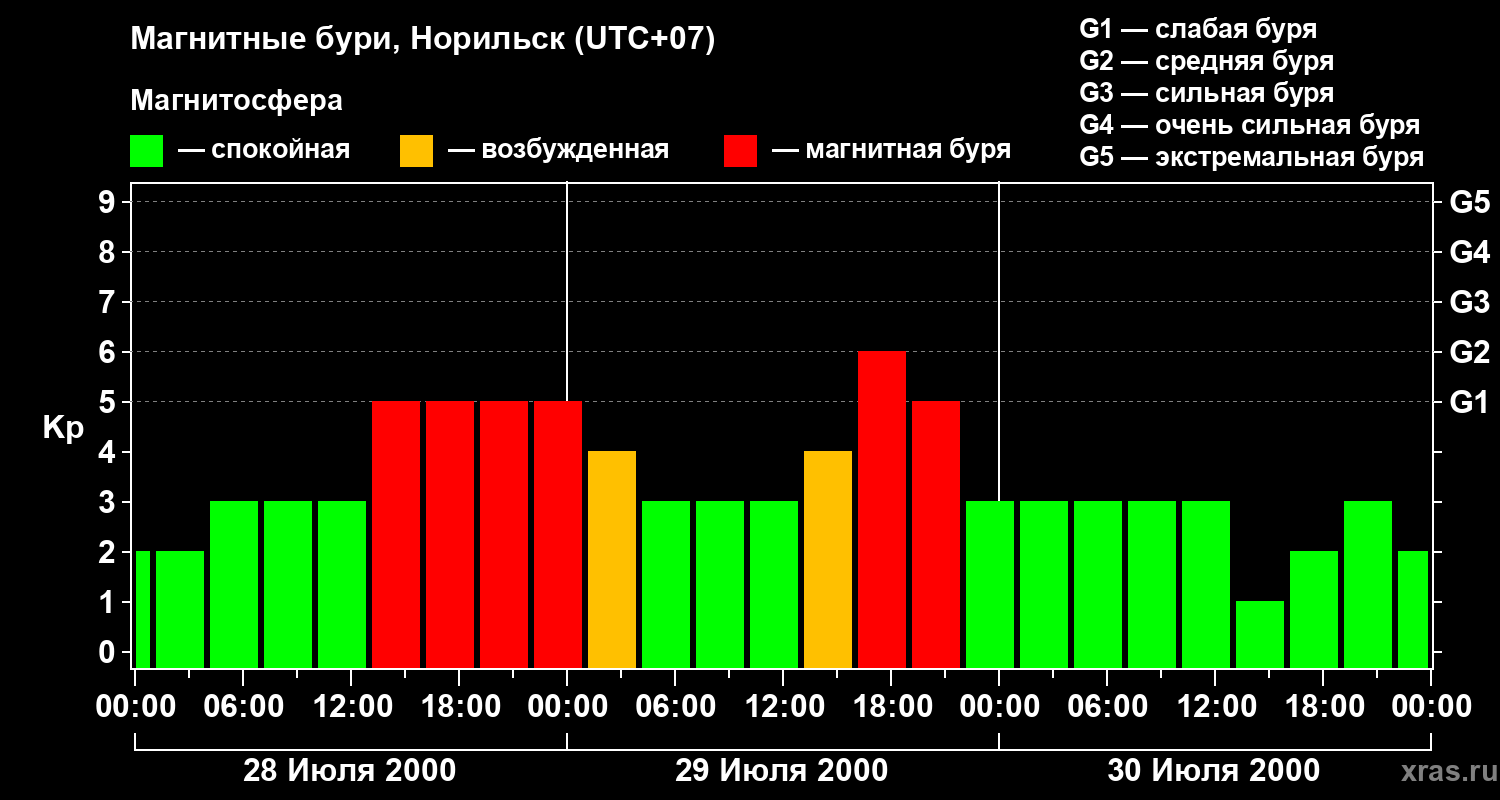The width and height of the screenshot is (1500, 800).
Task: Click the orange Kp 4 bar after 12:00 on 29 Июля
Action: click(828, 559)
